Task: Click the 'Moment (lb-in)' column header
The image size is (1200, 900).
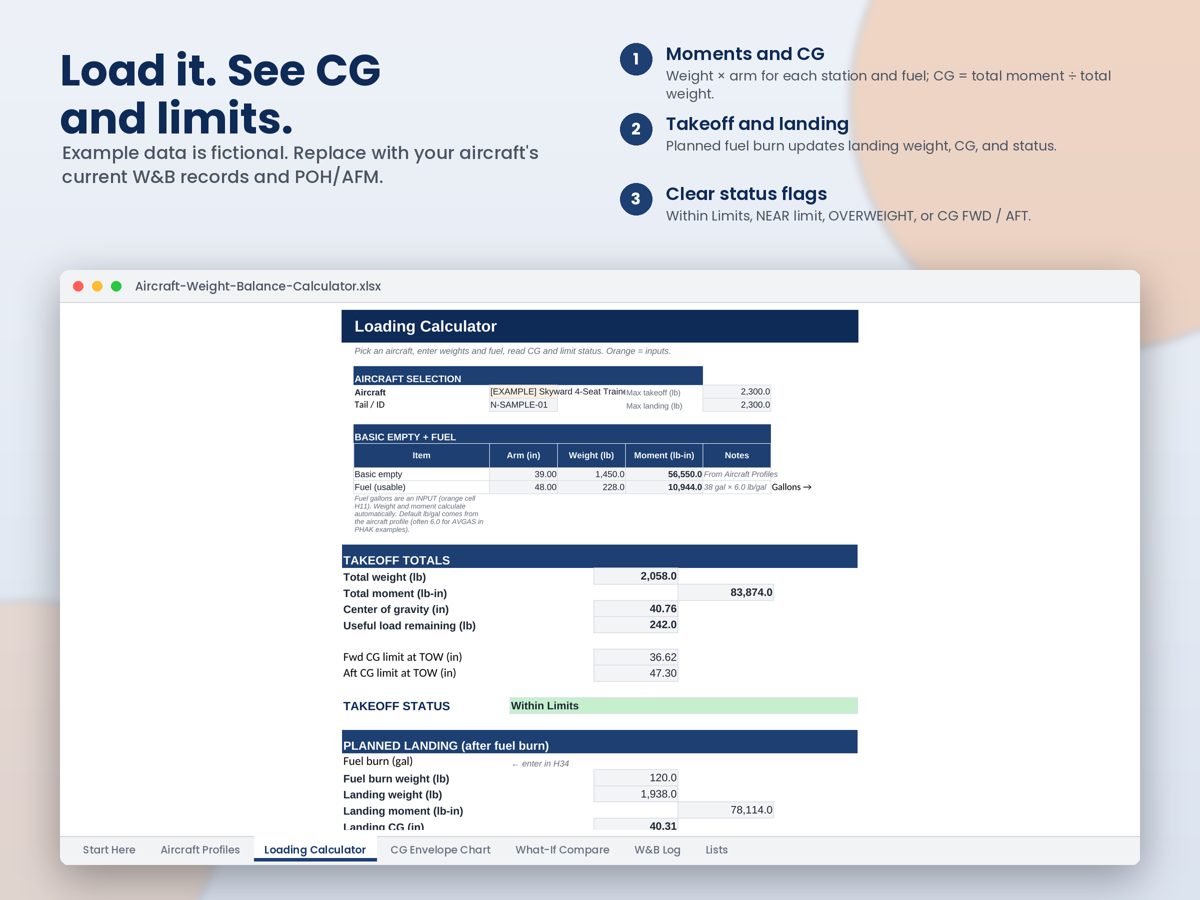Action: (664, 455)
